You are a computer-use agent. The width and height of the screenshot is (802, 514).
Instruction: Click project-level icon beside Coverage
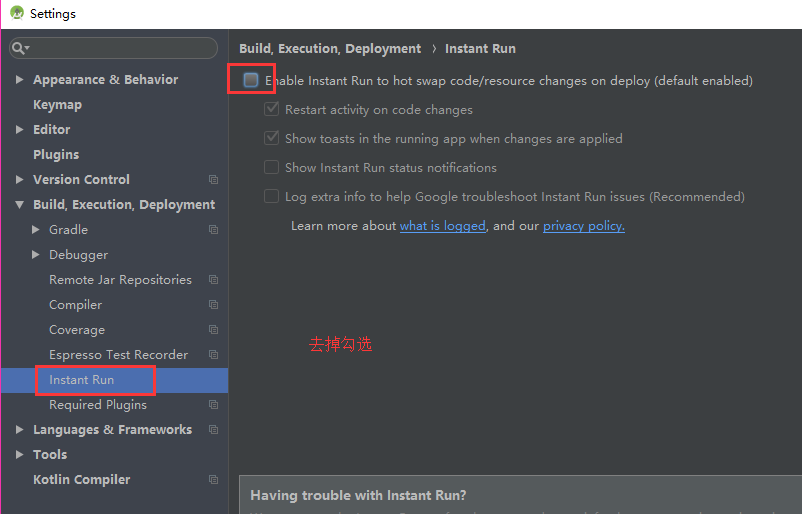point(213,330)
